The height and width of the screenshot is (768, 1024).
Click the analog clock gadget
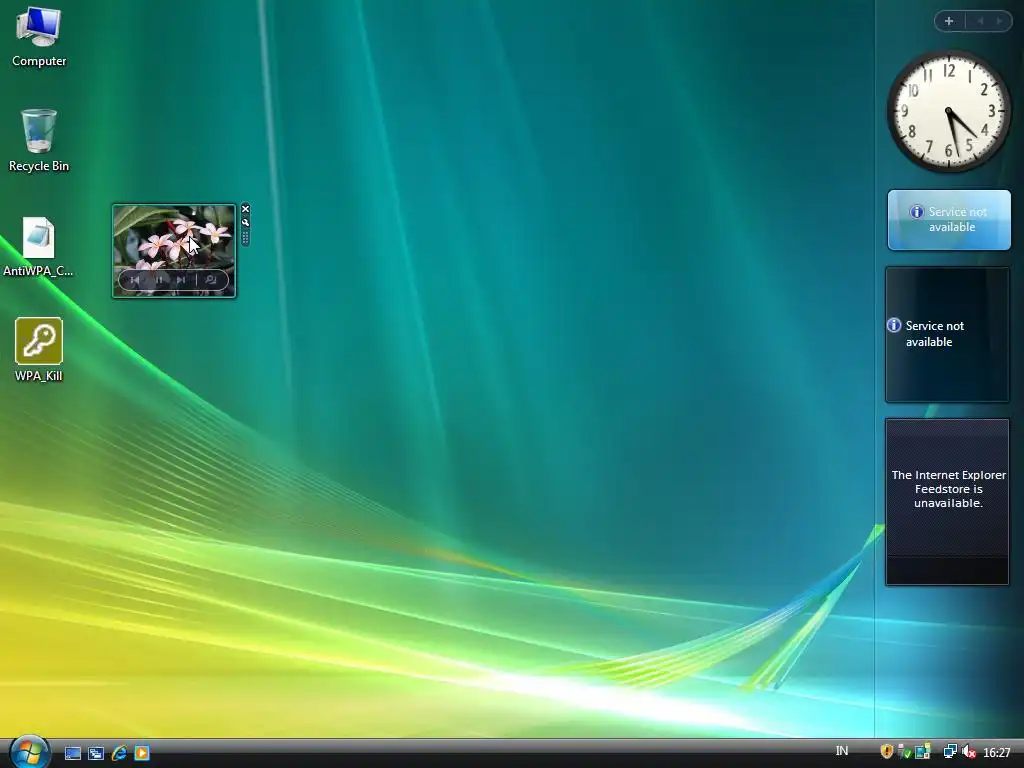click(949, 112)
